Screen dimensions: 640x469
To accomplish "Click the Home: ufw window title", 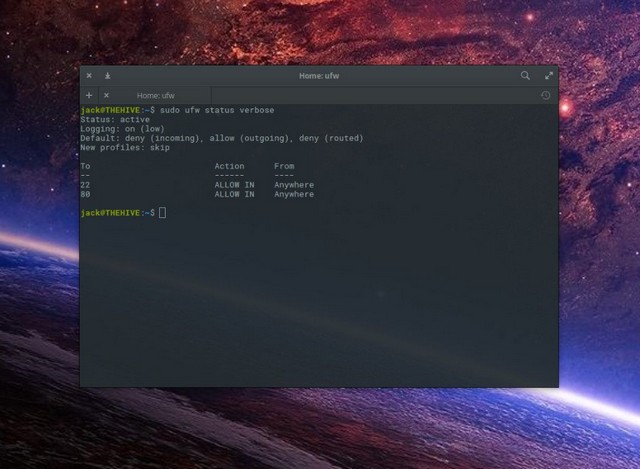I will (319, 76).
